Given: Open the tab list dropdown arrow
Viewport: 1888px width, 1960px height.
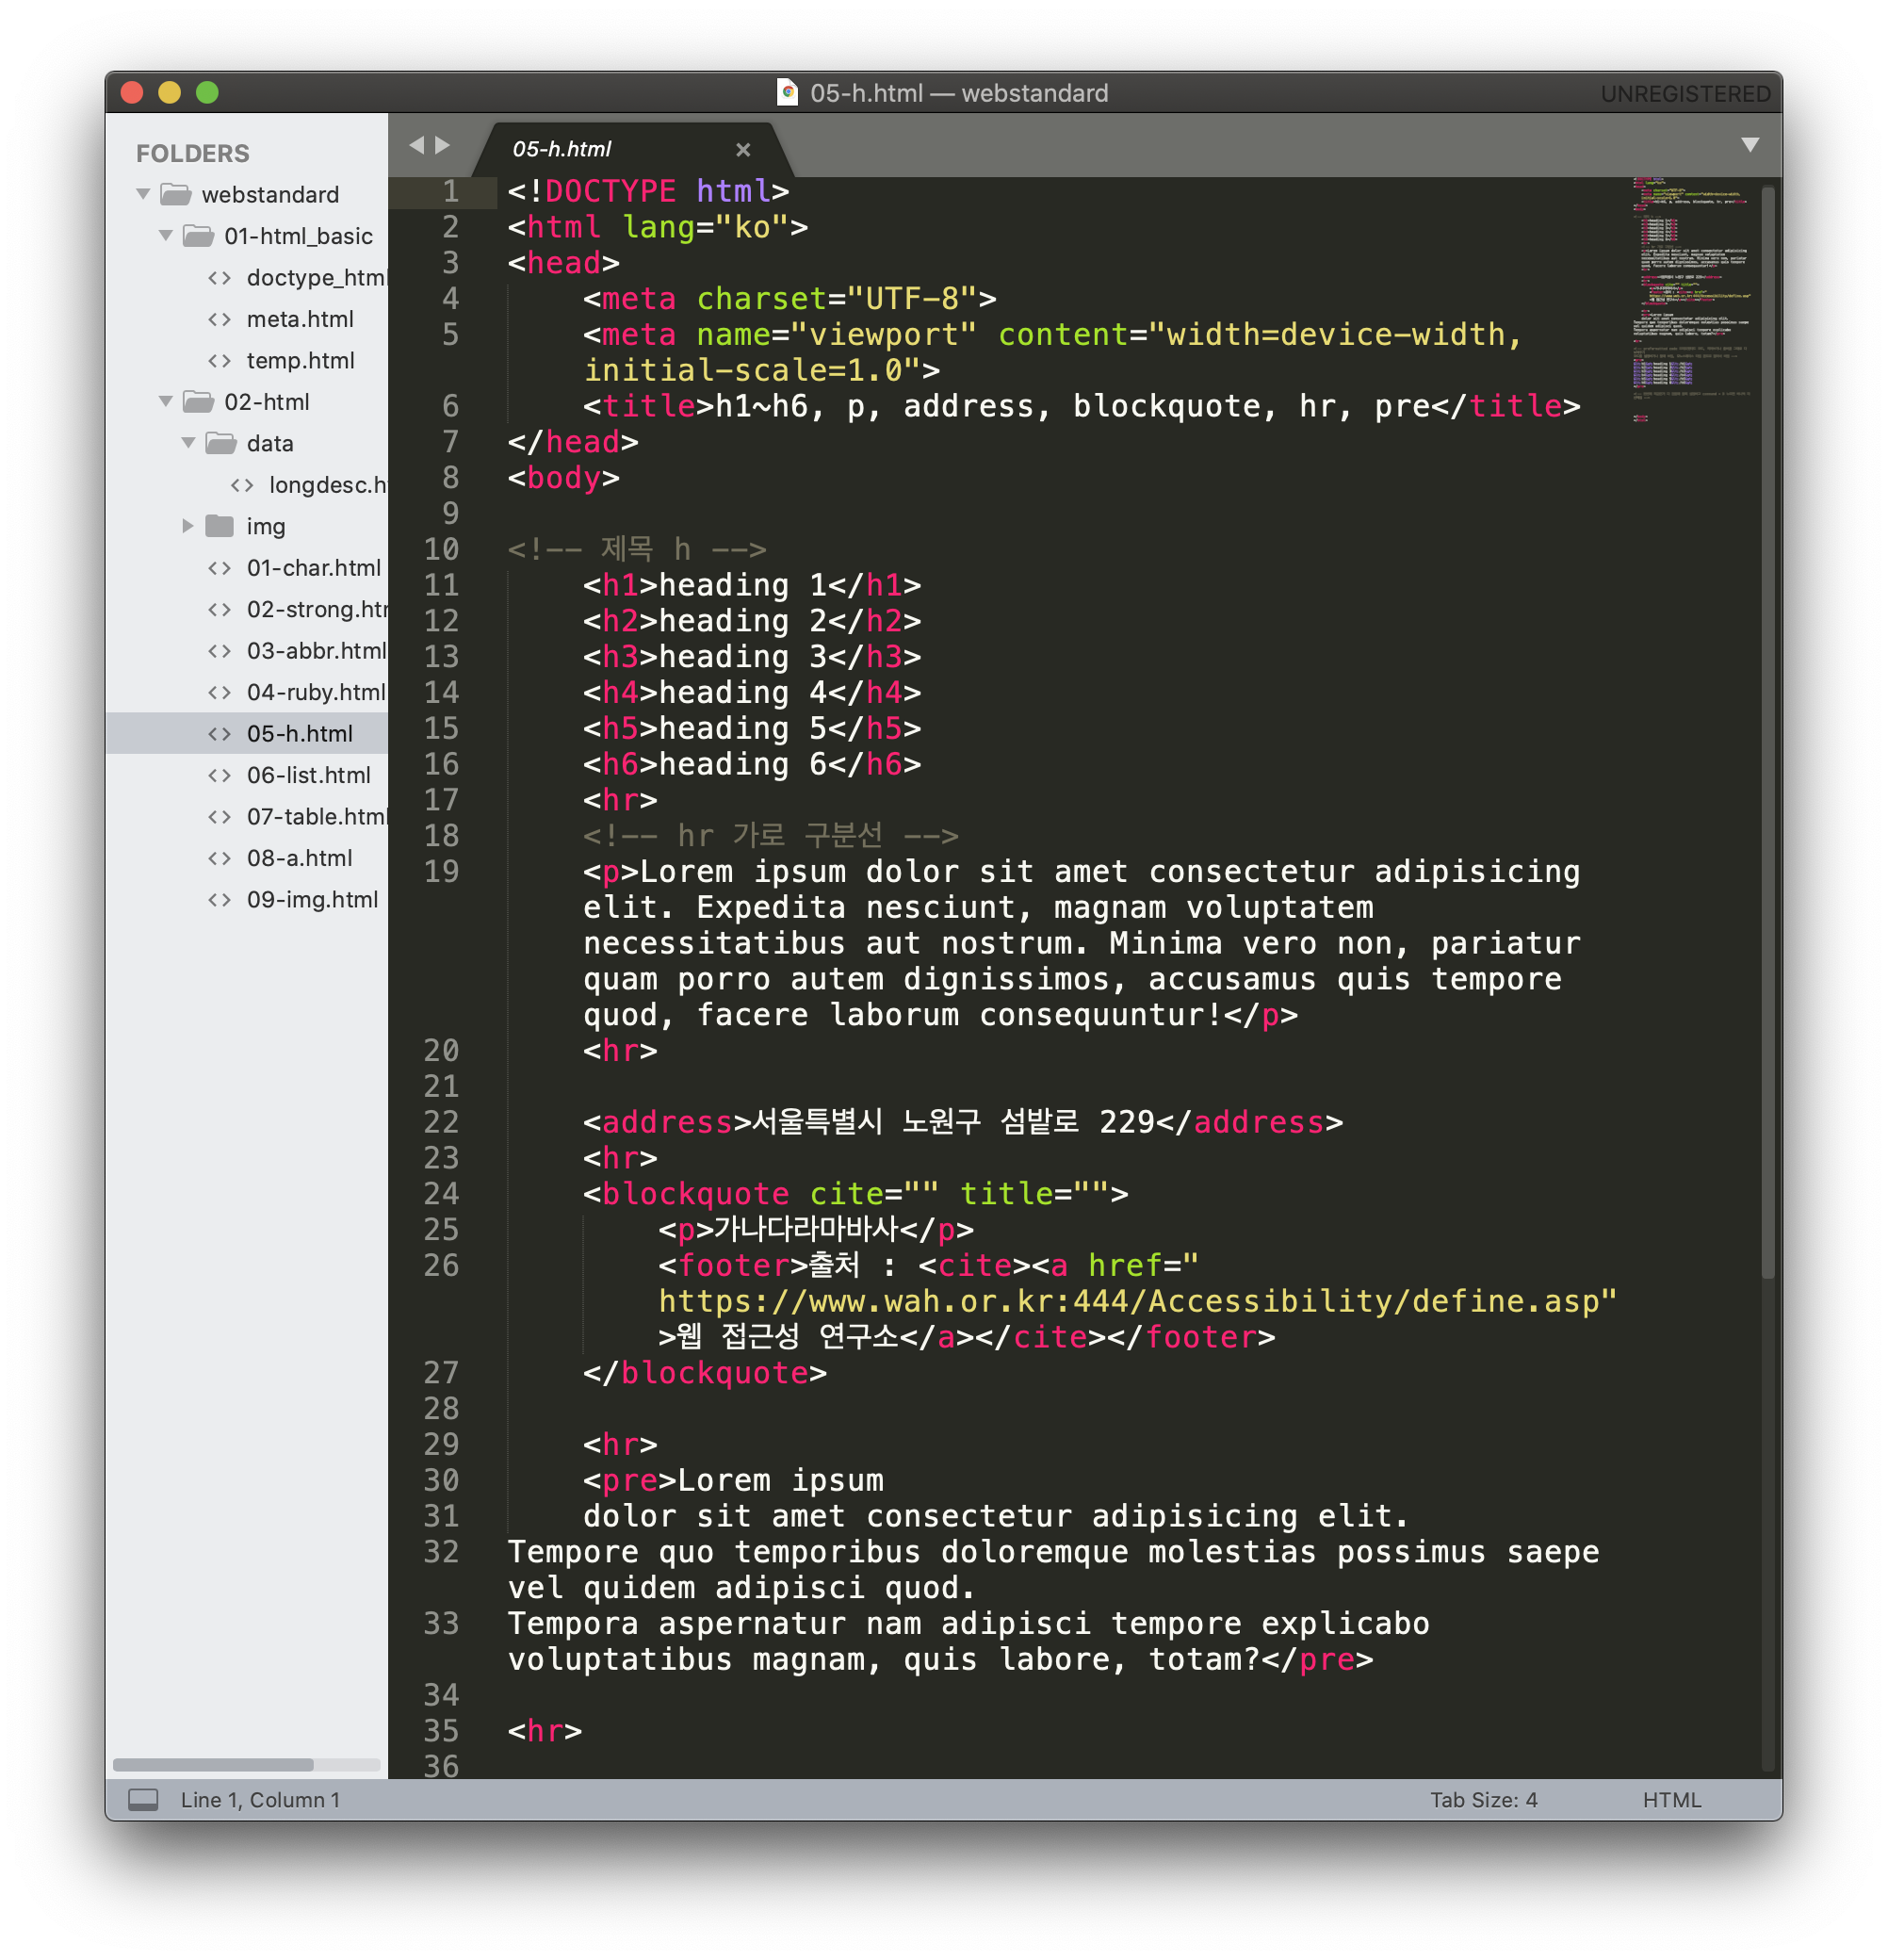Looking at the screenshot, I should tap(1750, 145).
